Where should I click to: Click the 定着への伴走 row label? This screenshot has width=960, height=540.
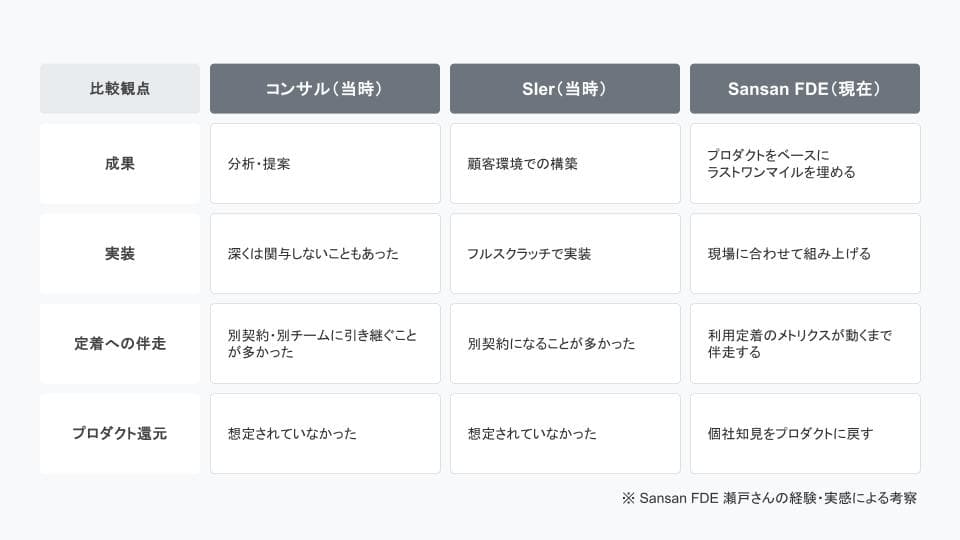[x=120, y=343]
